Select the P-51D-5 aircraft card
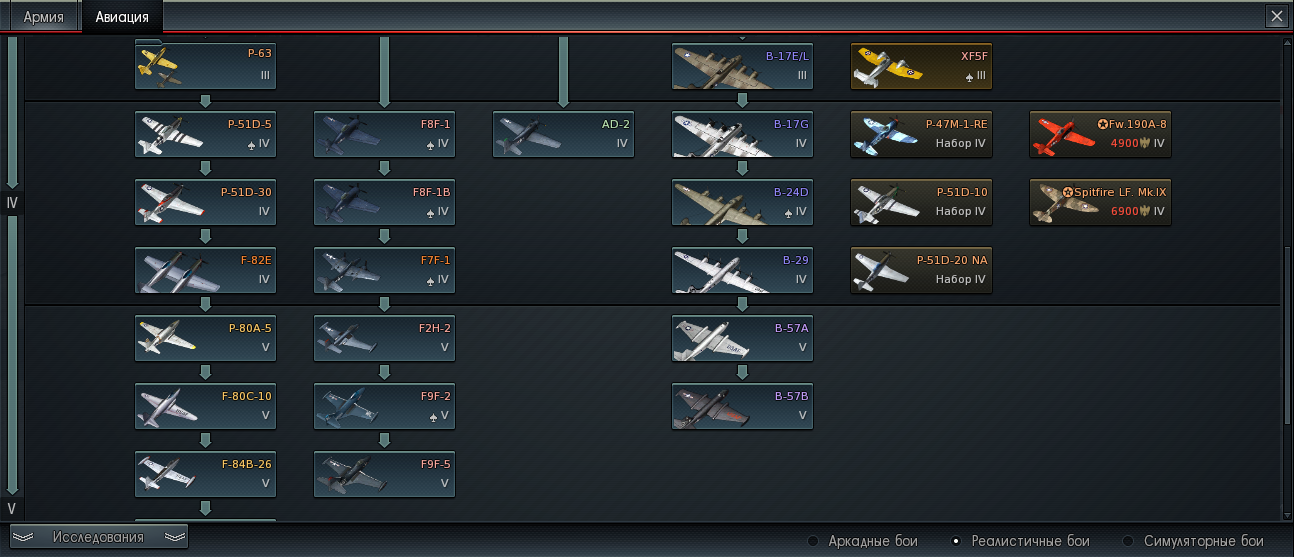 [205, 134]
